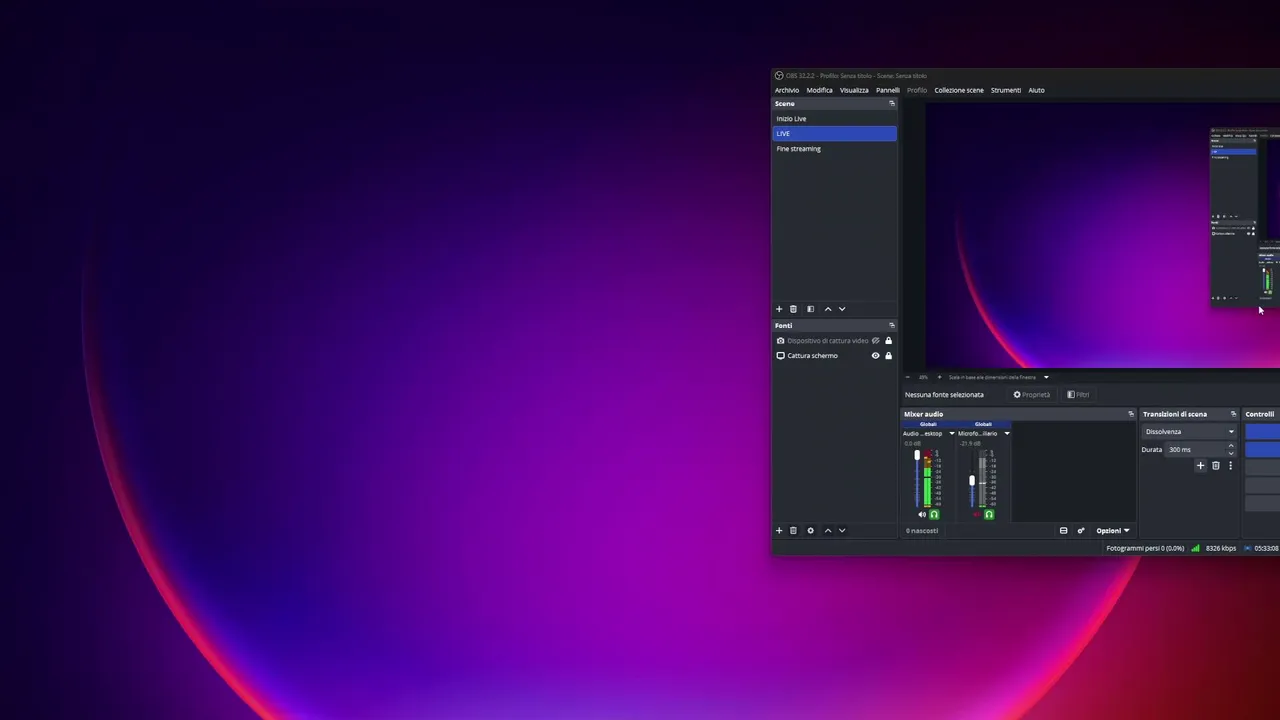This screenshot has width=1280, height=720.
Task: Toggle visibility of Dispositivo di cattura video
Action: pyautogui.click(x=875, y=341)
